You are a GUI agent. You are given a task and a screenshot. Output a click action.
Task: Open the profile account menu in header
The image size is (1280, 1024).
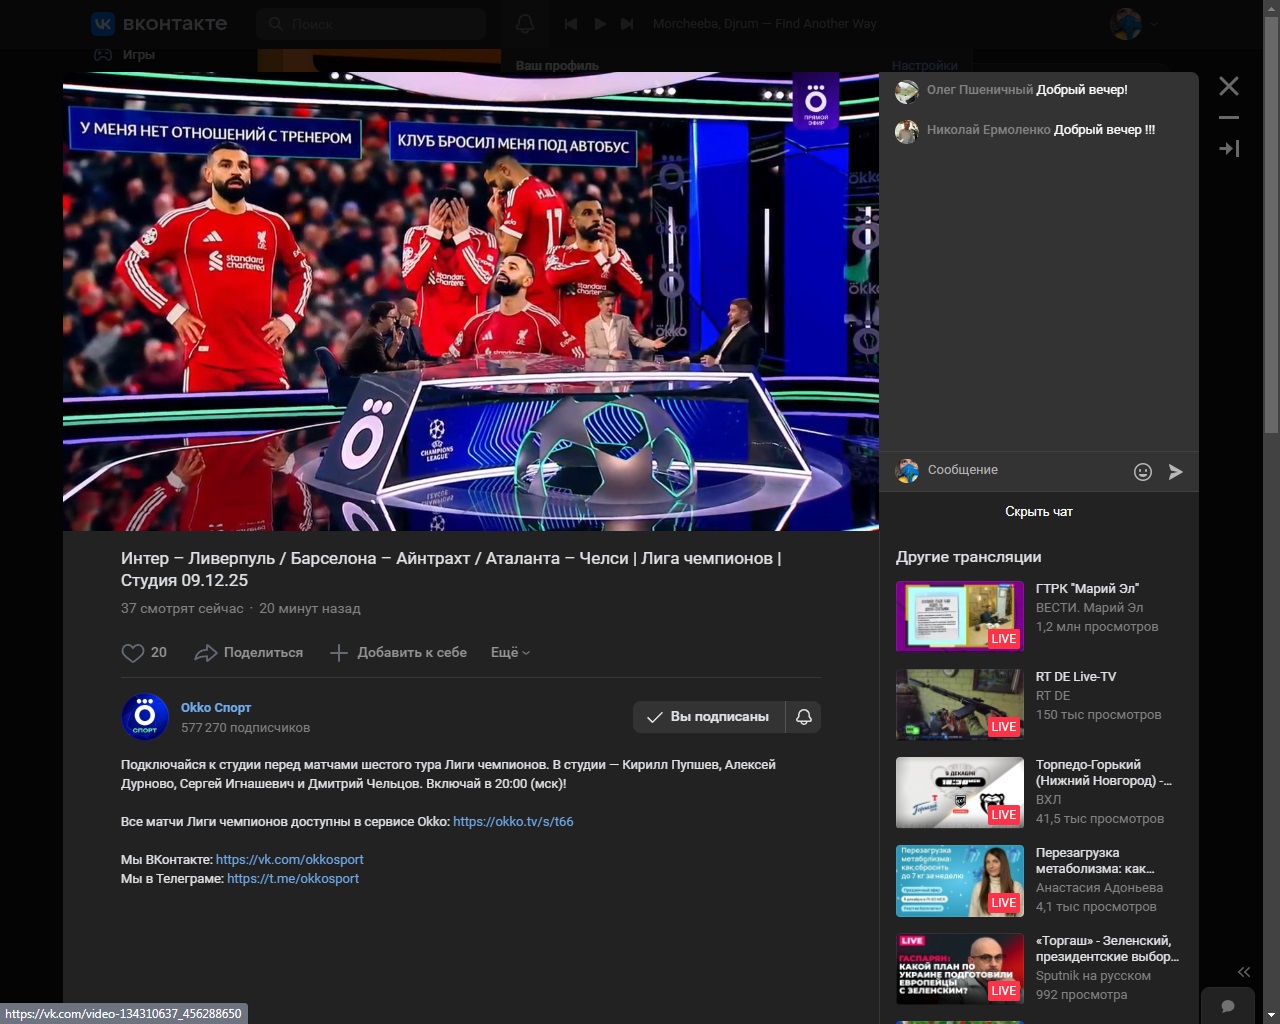1134,24
